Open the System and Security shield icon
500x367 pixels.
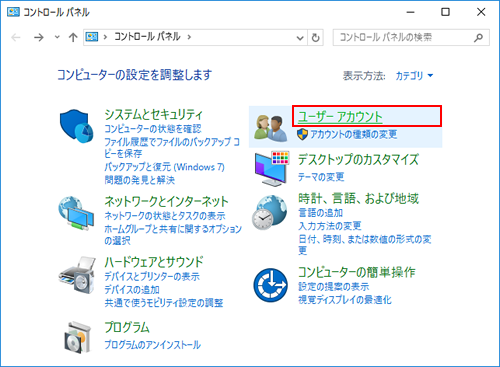[x=77, y=126]
